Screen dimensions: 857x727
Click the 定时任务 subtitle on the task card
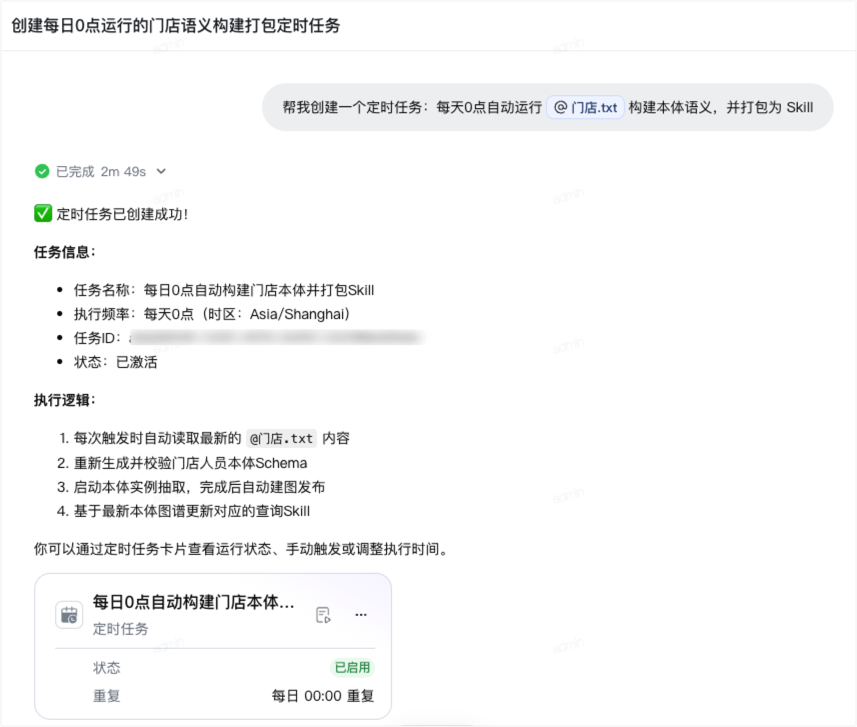(120, 629)
